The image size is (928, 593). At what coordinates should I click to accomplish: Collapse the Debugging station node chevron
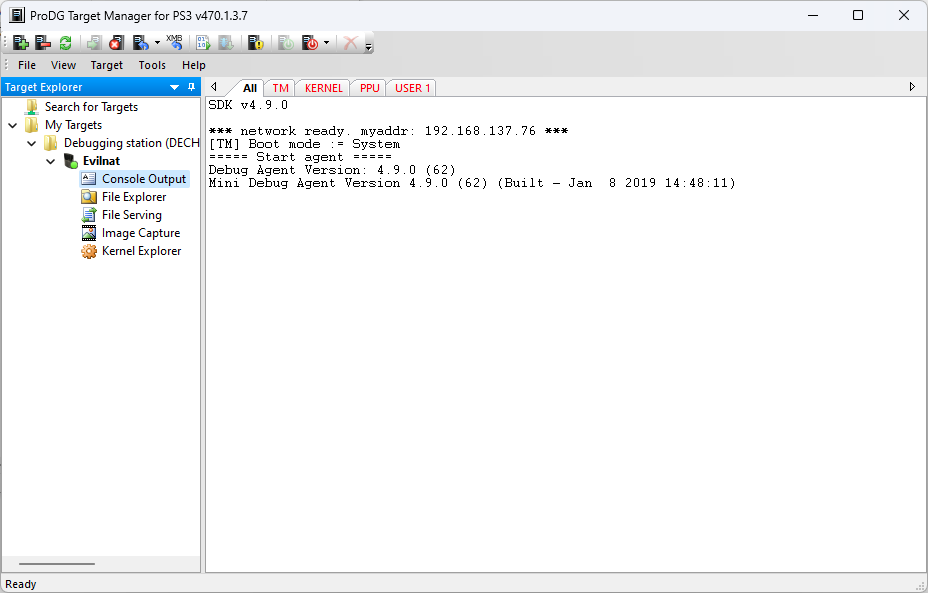[31, 143]
